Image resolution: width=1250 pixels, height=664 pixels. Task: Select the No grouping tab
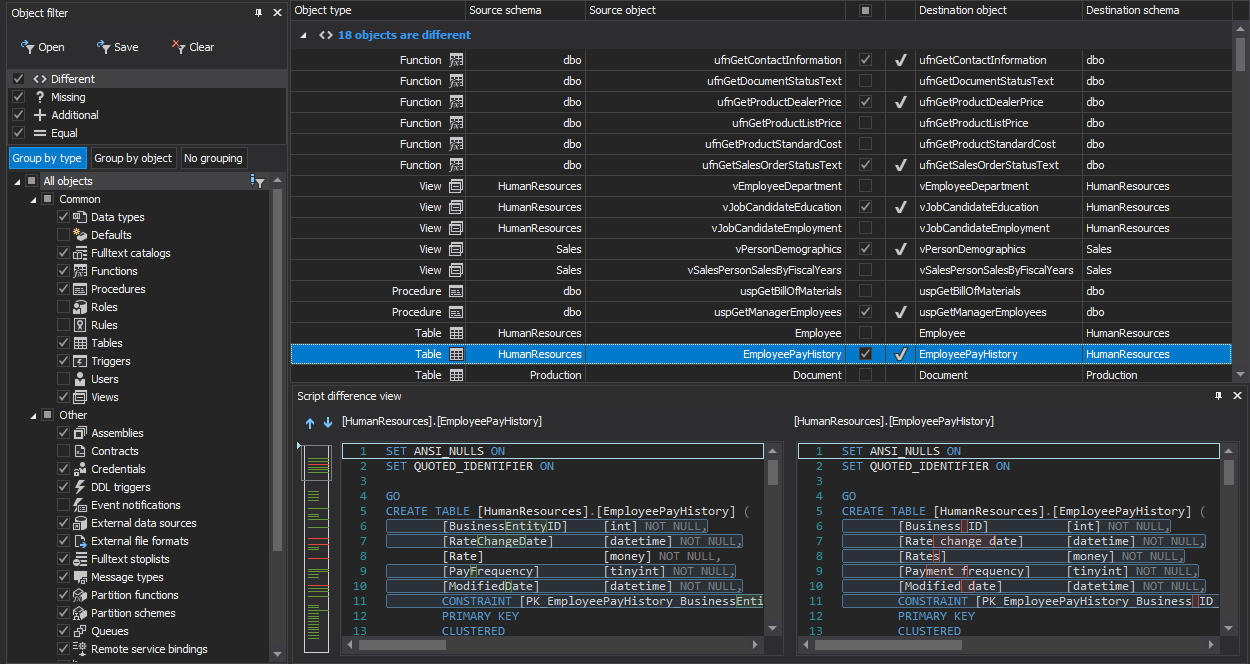(213, 158)
